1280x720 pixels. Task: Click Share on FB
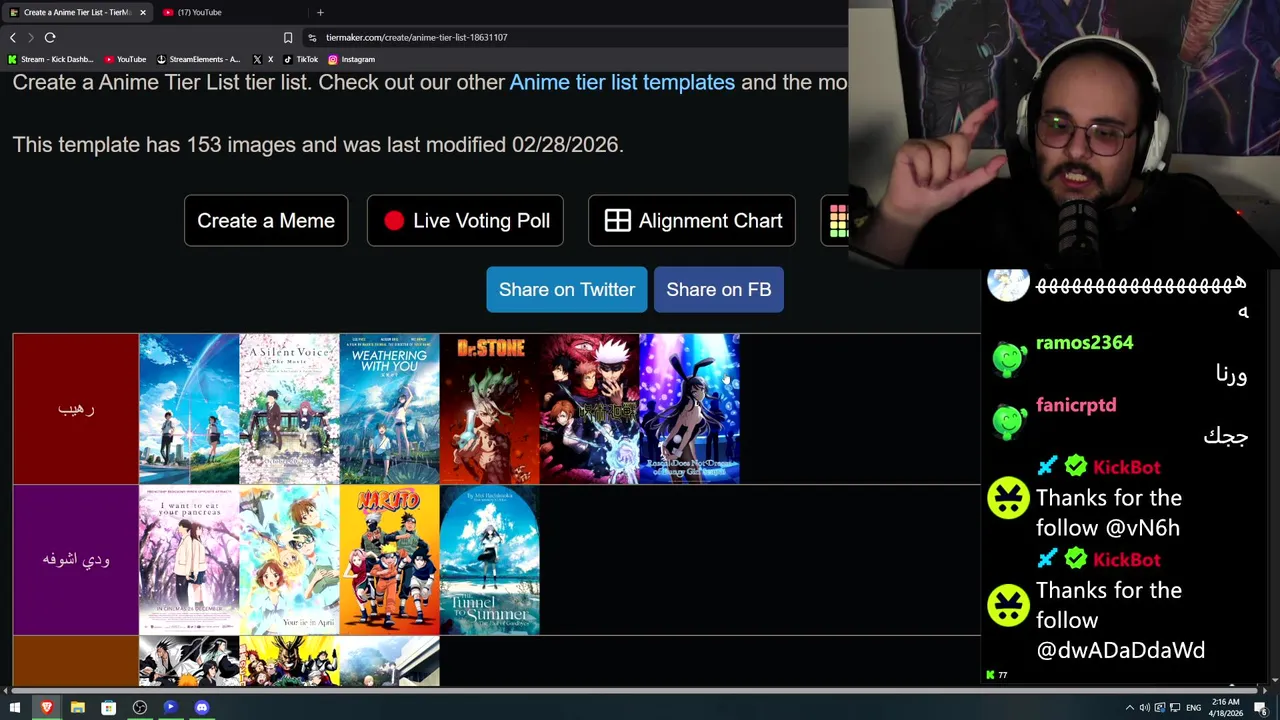pyautogui.click(x=719, y=289)
